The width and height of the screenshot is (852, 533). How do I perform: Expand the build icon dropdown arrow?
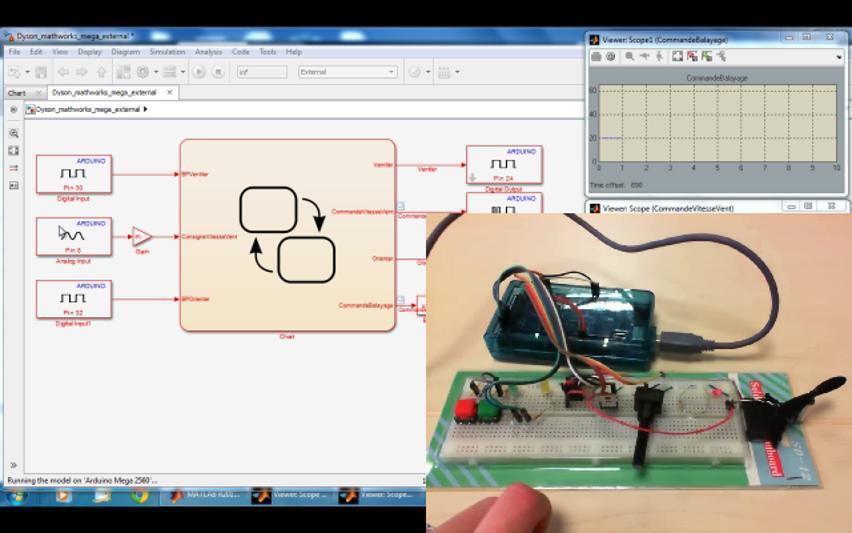457,72
